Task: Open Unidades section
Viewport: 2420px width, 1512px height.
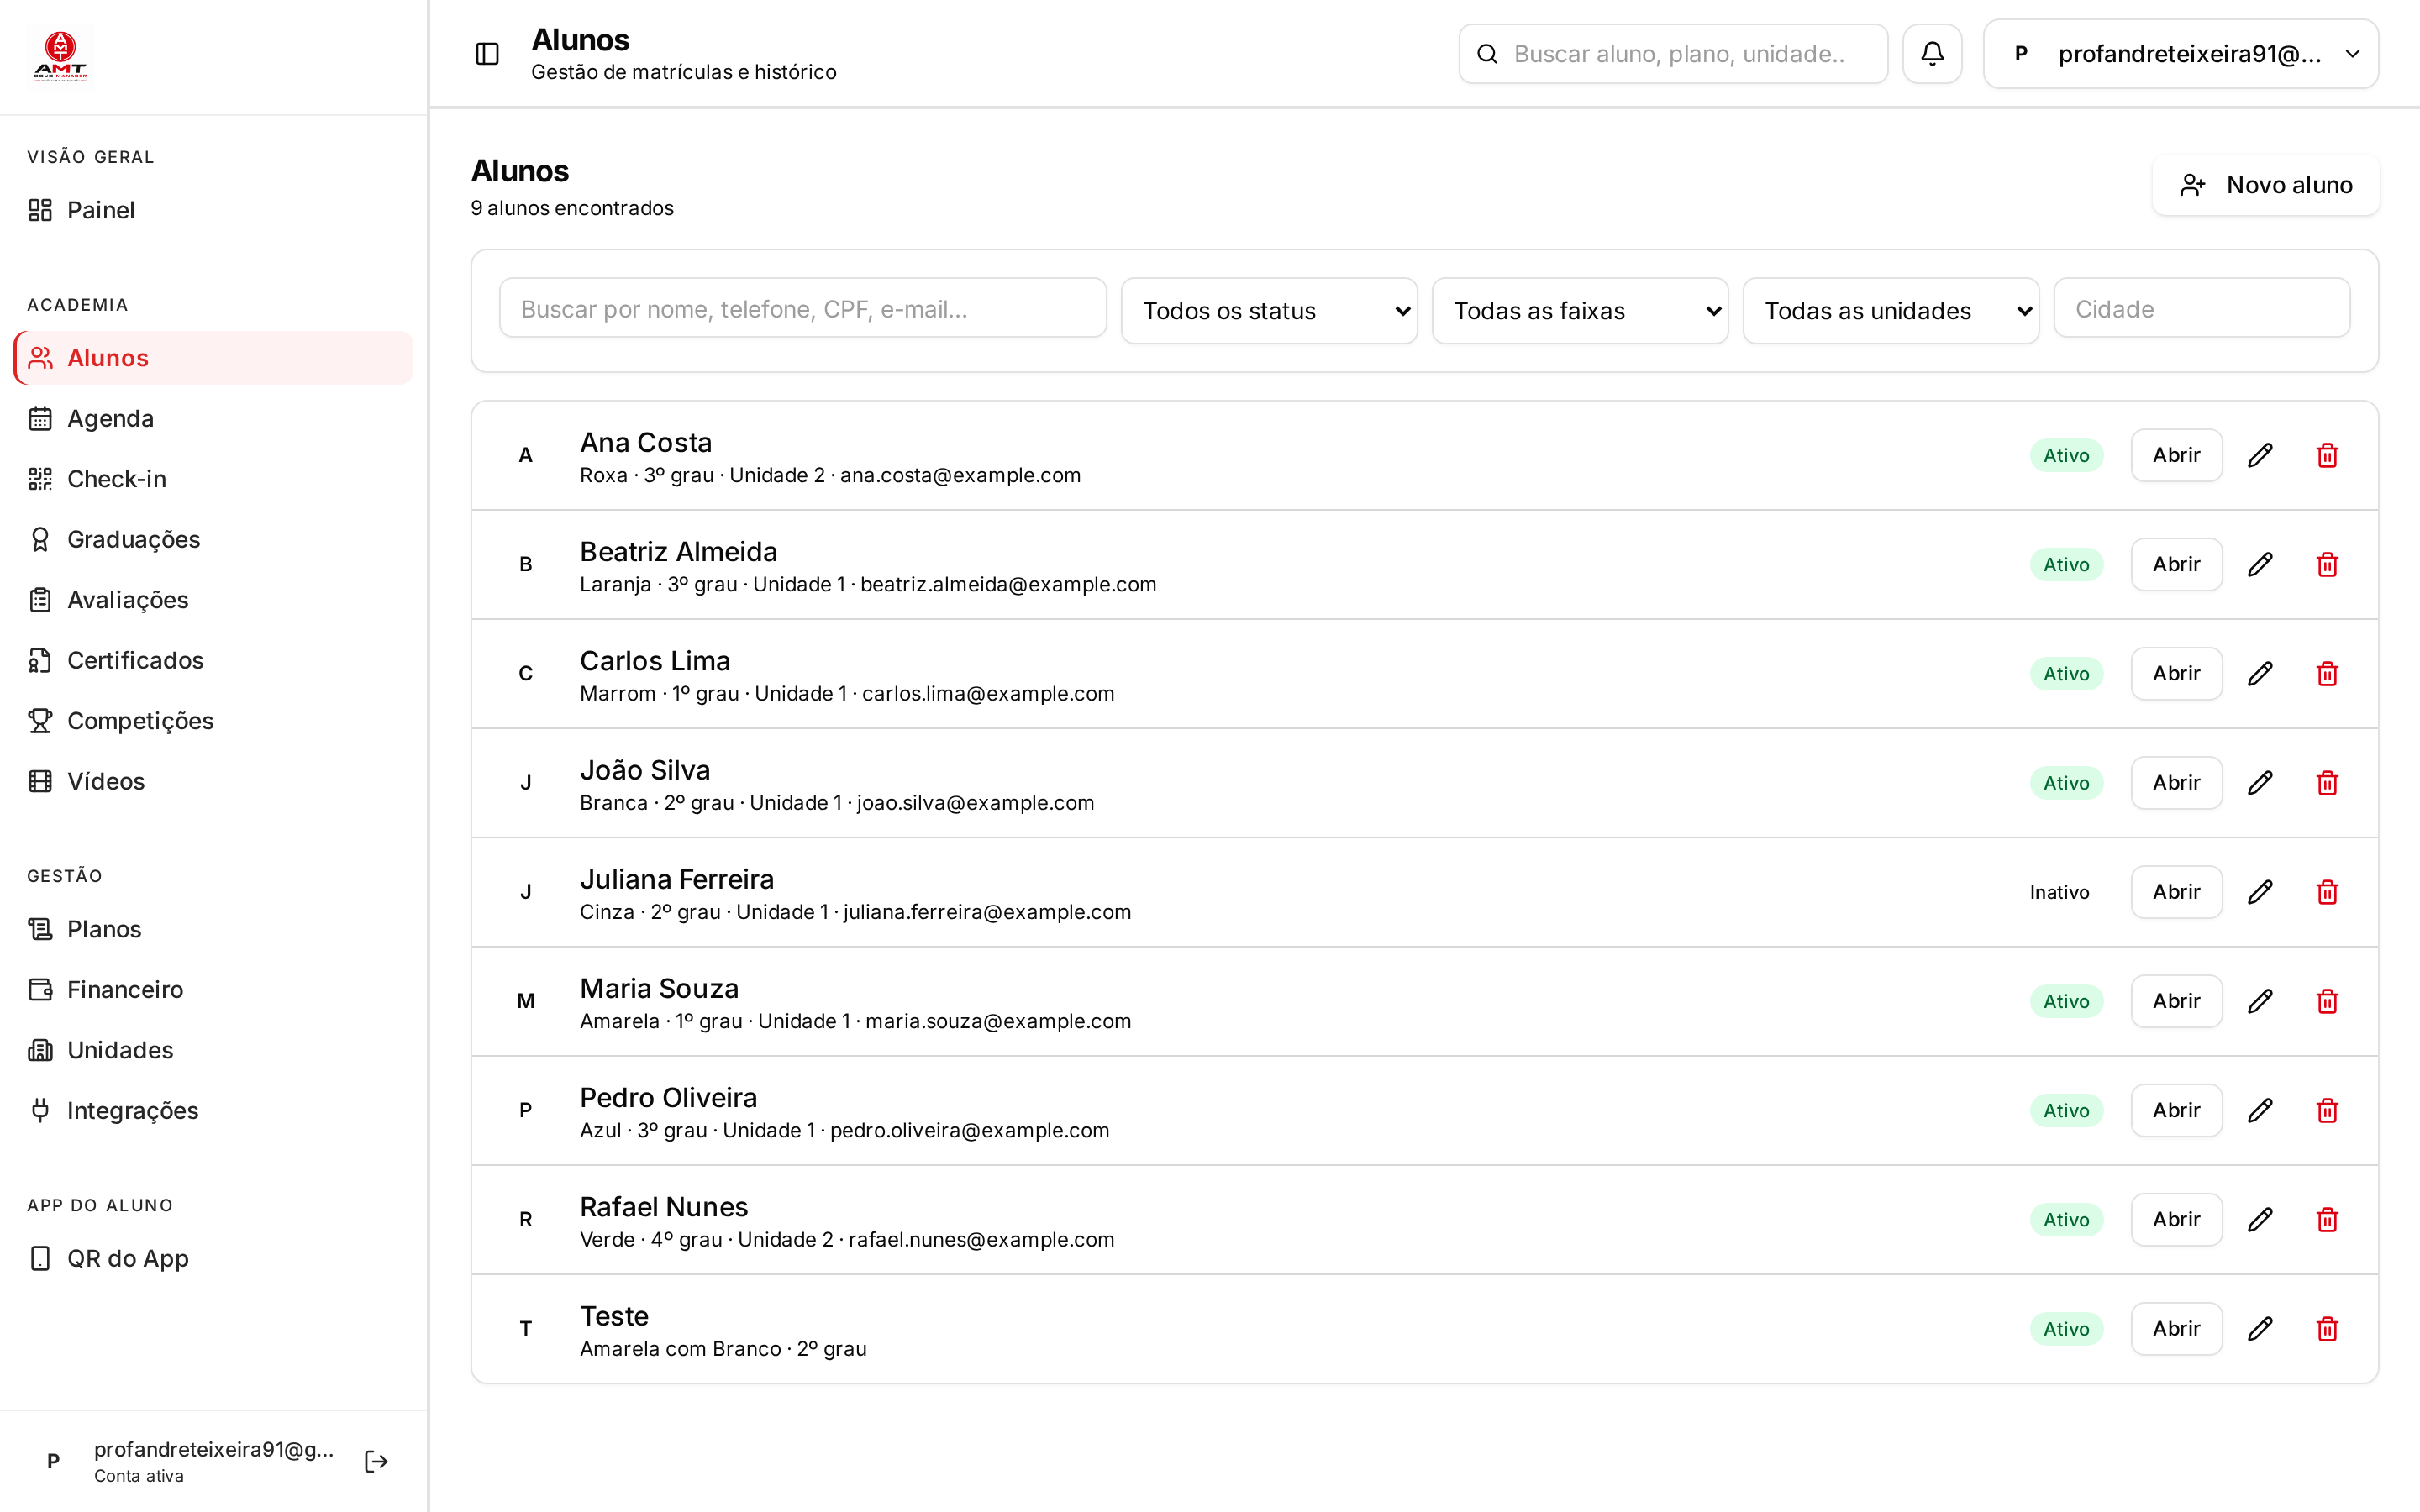Action: pos(213,1050)
